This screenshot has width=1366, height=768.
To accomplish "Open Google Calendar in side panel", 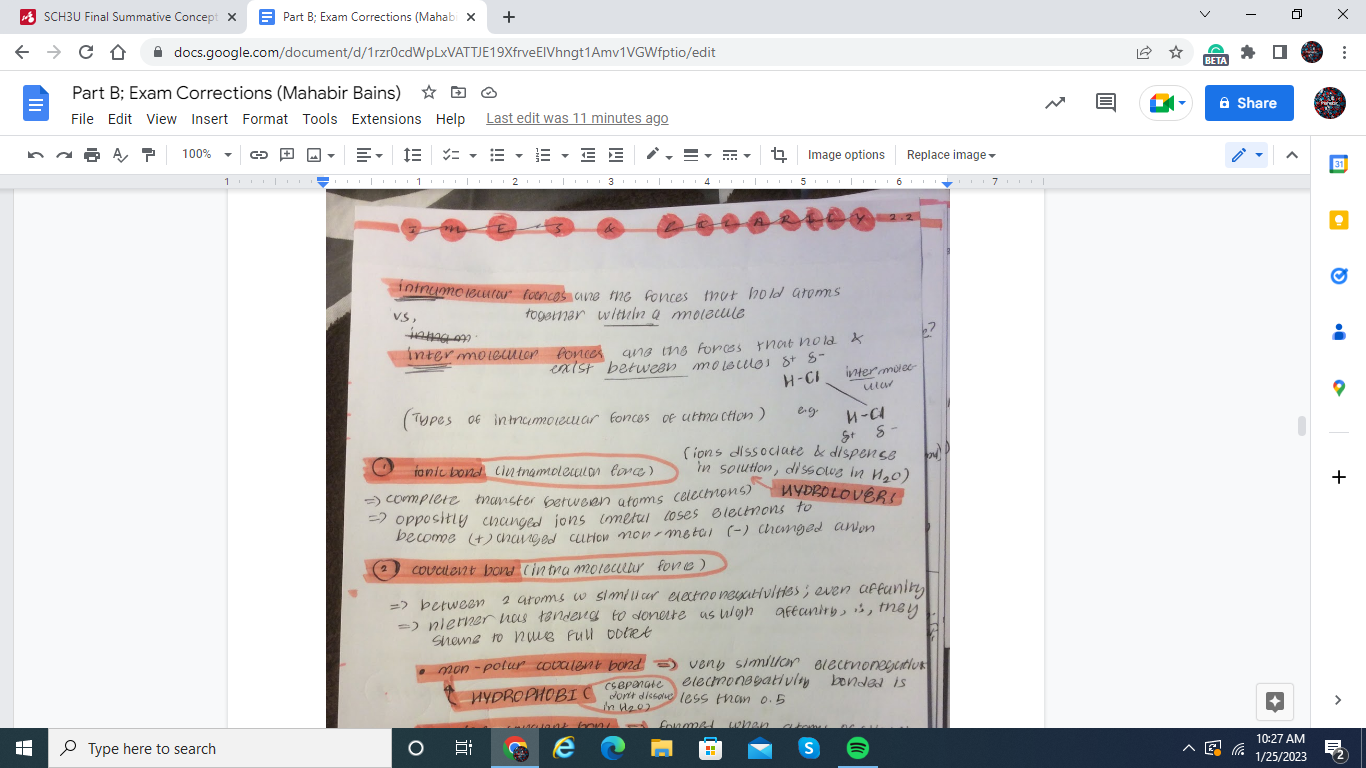I will [x=1339, y=164].
